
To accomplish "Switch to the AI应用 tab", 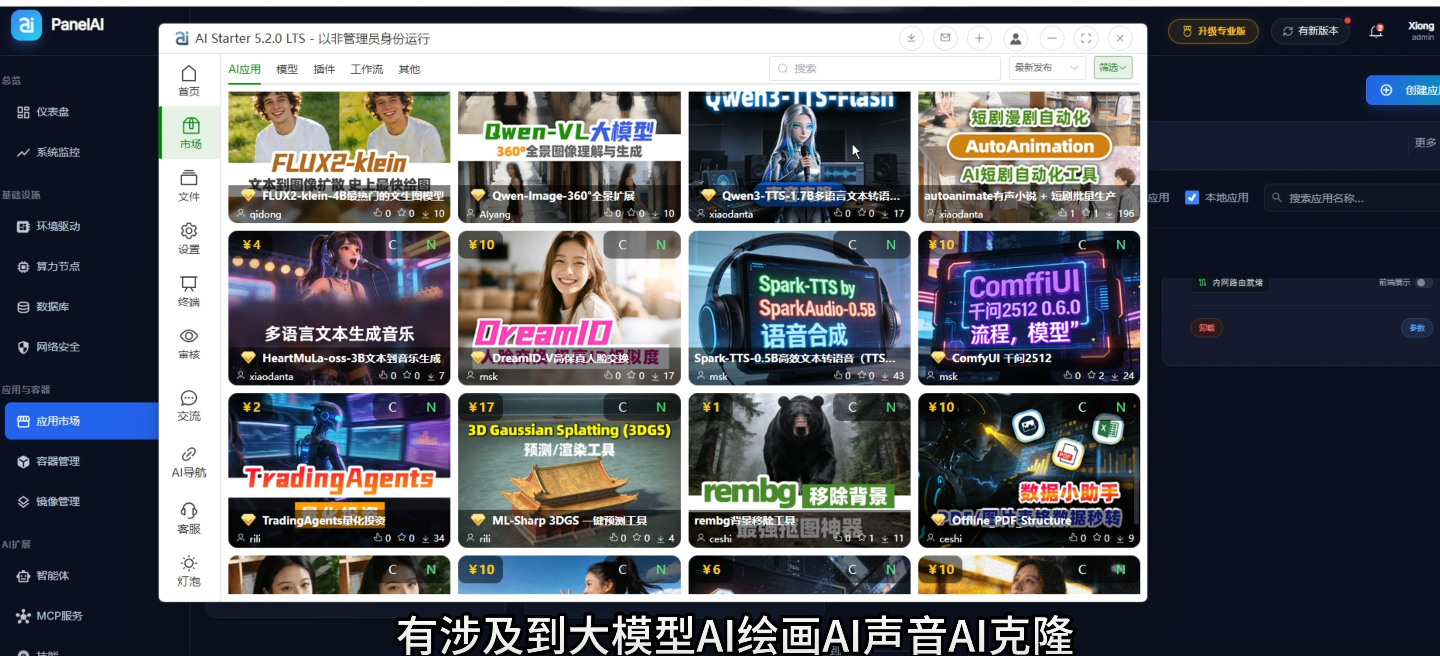I will coord(244,69).
